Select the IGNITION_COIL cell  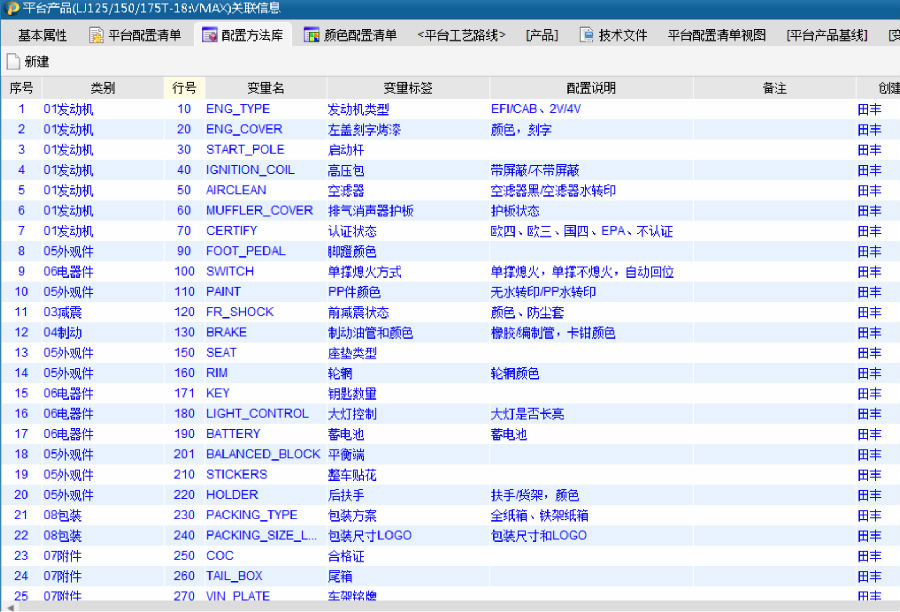coord(266,170)
